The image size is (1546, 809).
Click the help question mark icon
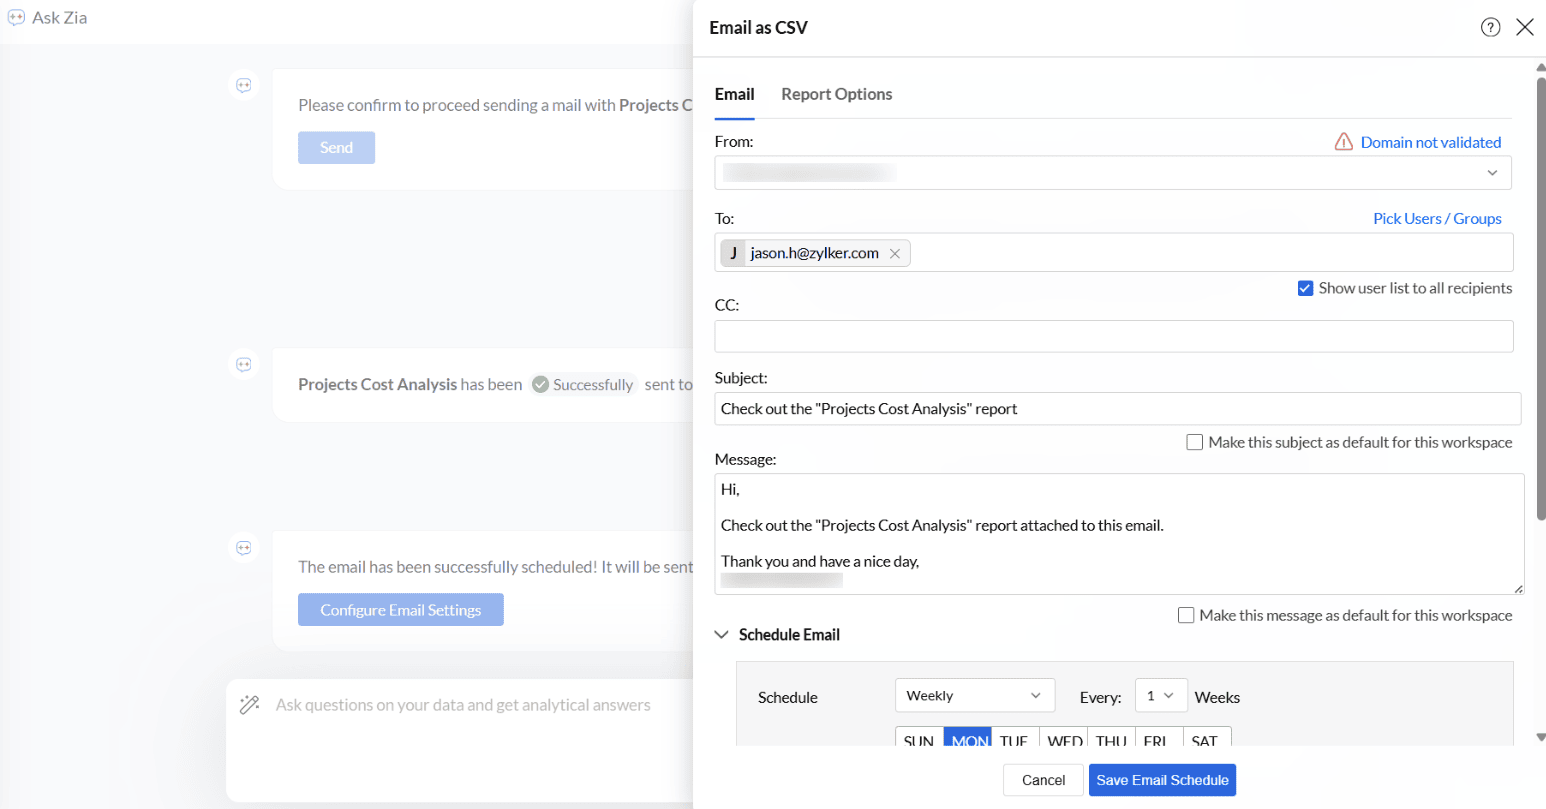pos(1490,28)
